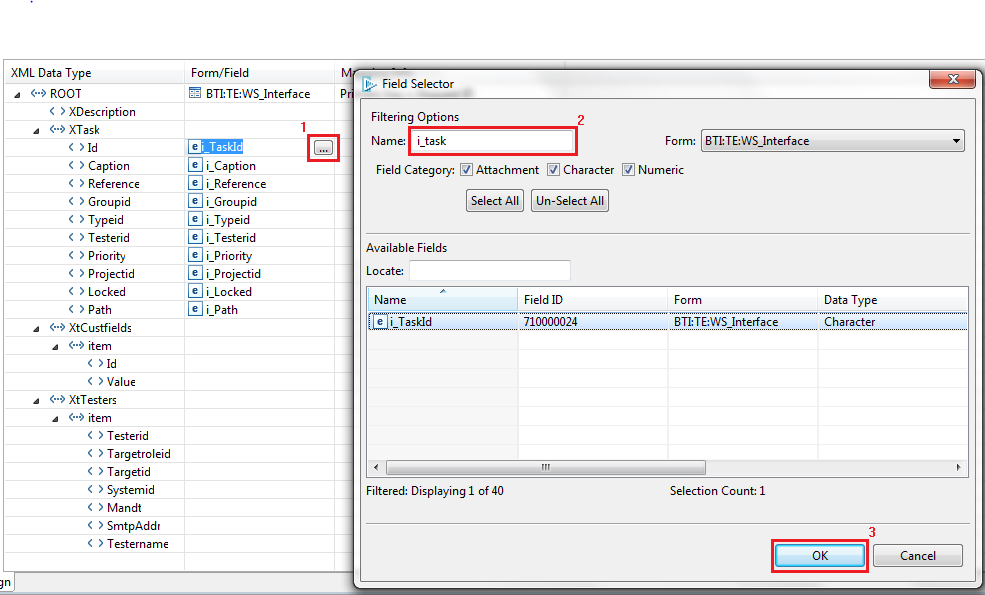Collapse the XtCustfields node
This screenshot has height=595, width=985.
pyautogui.click(x=36, y=329)
